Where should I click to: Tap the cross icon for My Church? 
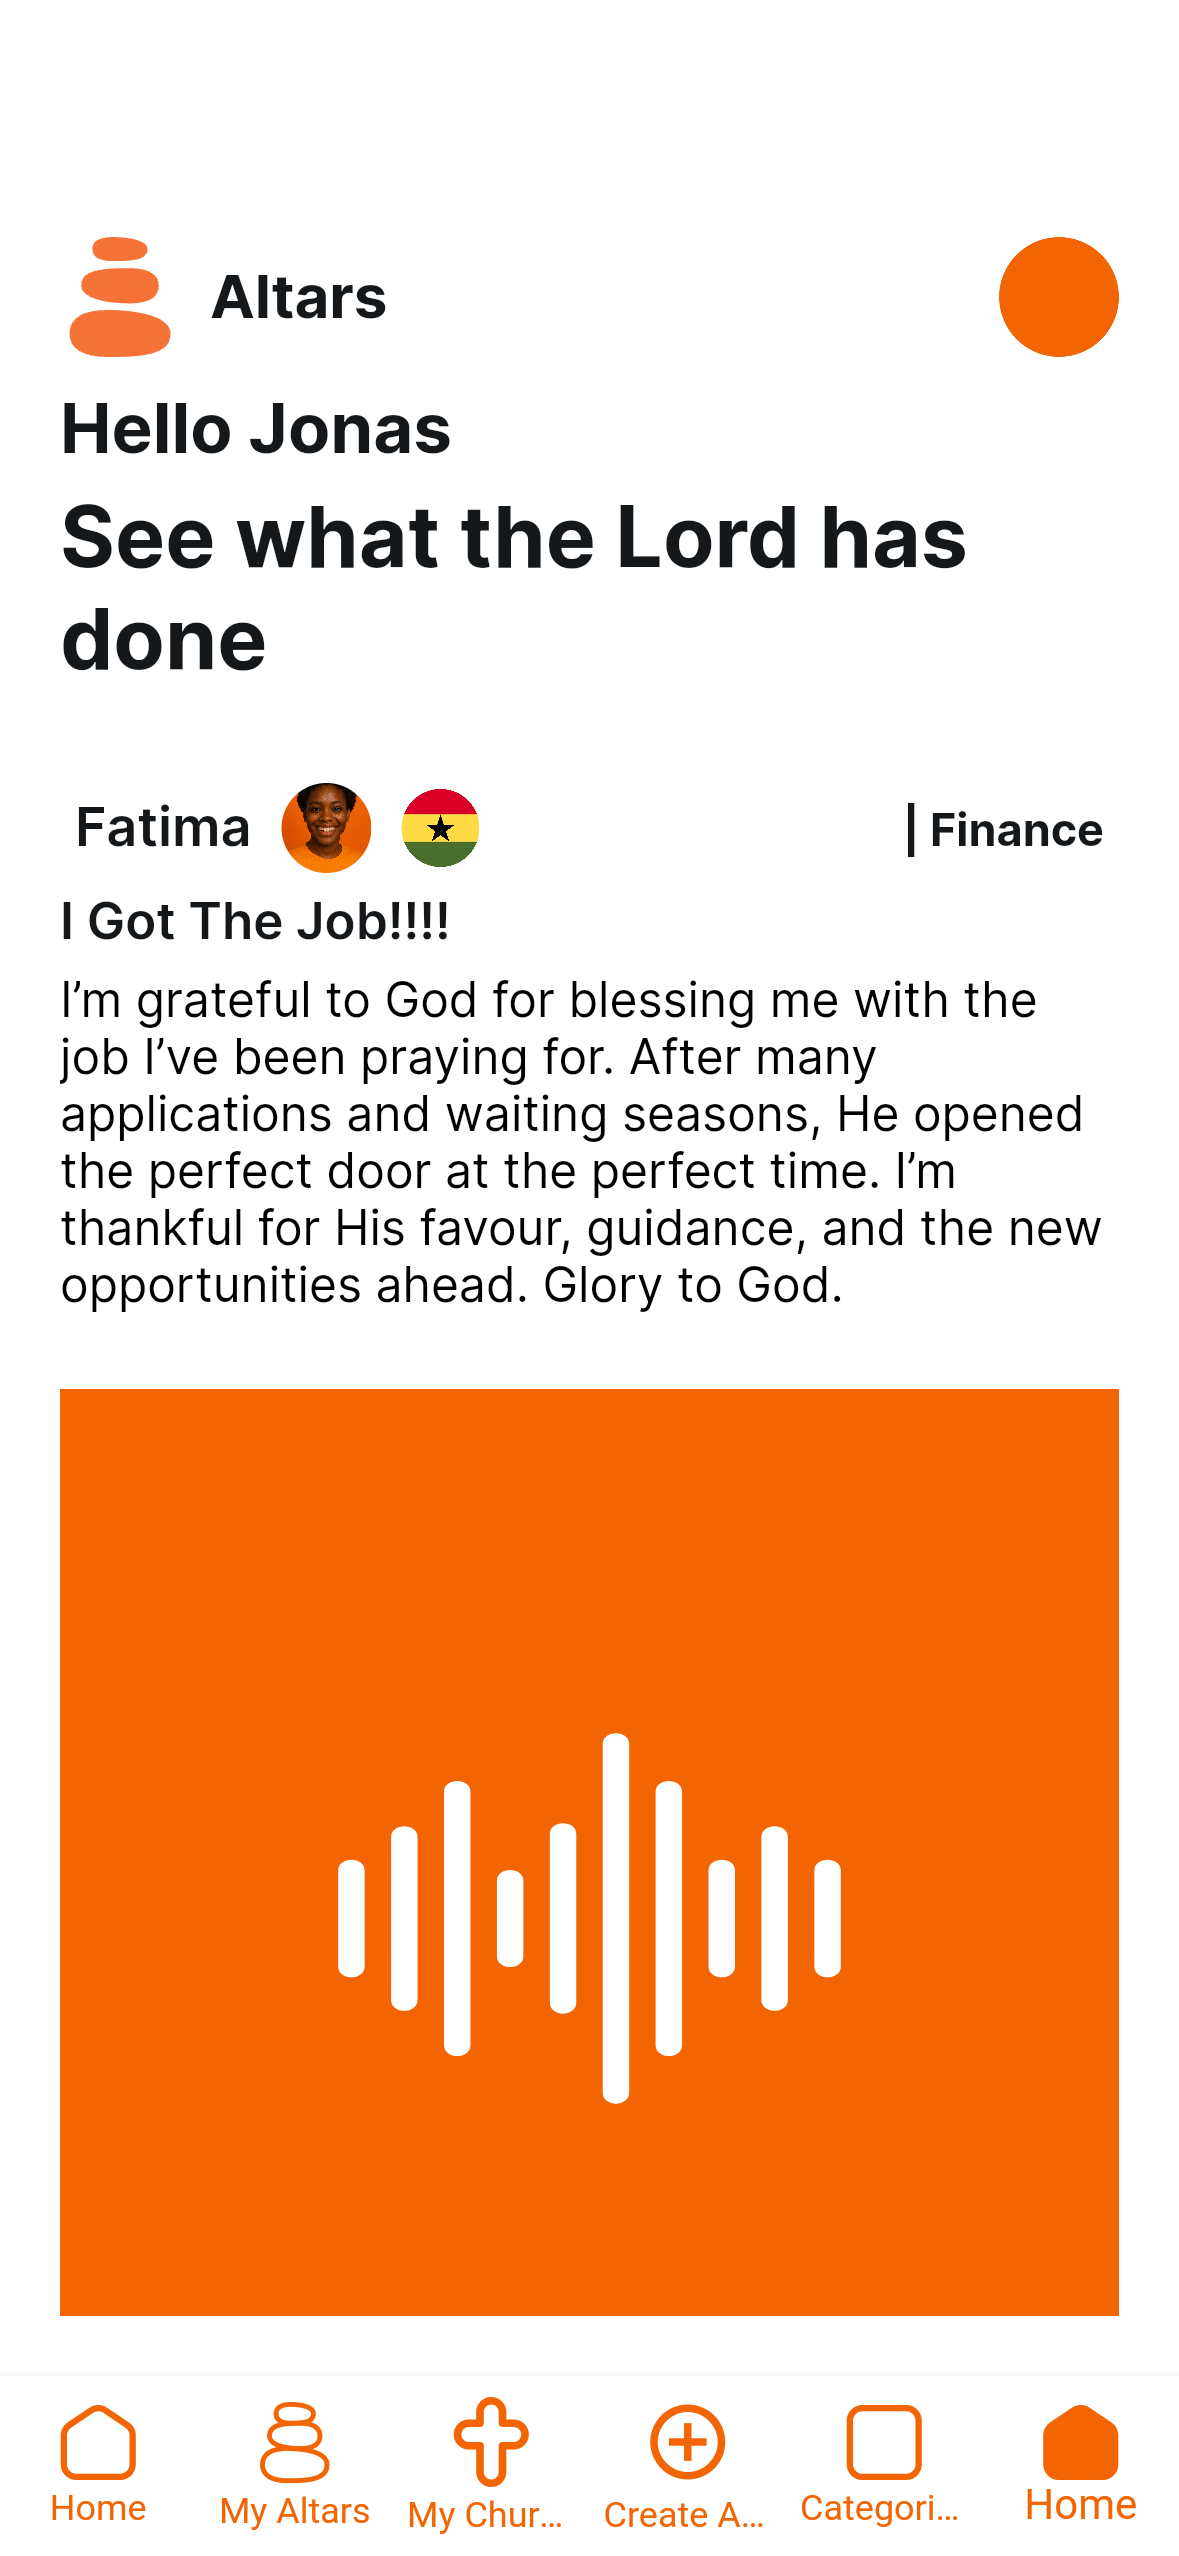coord(490,2441)
